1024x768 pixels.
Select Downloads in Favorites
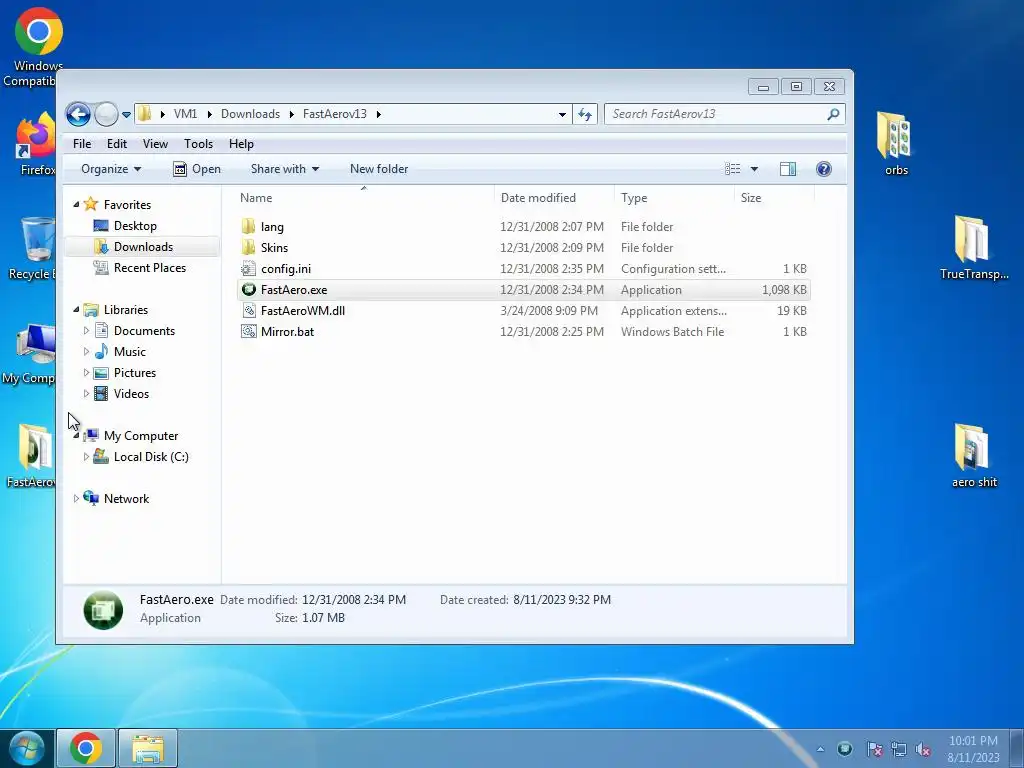point(143,247)
